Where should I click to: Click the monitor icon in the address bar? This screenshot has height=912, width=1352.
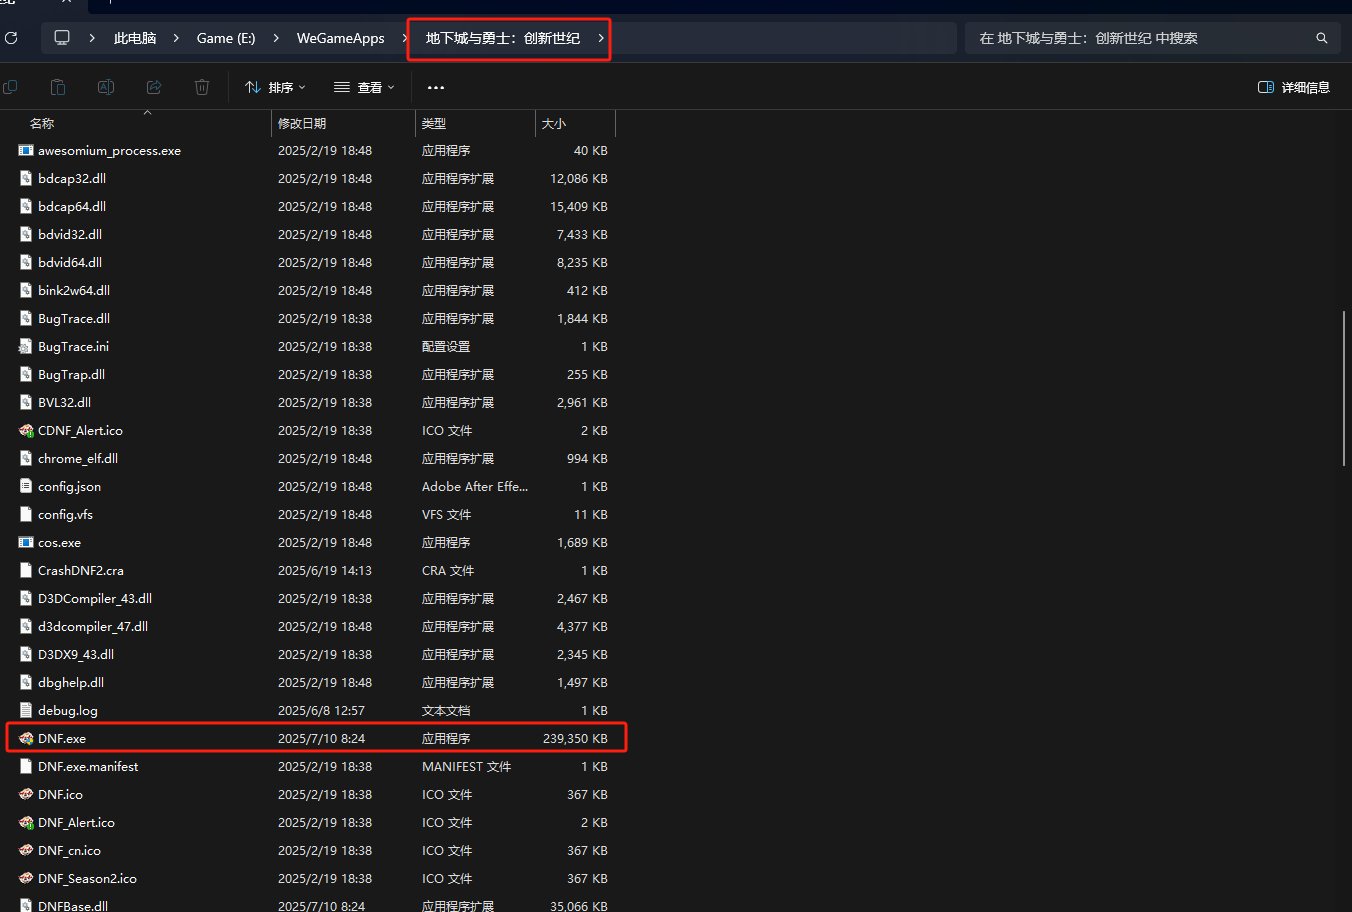(62, 38)
